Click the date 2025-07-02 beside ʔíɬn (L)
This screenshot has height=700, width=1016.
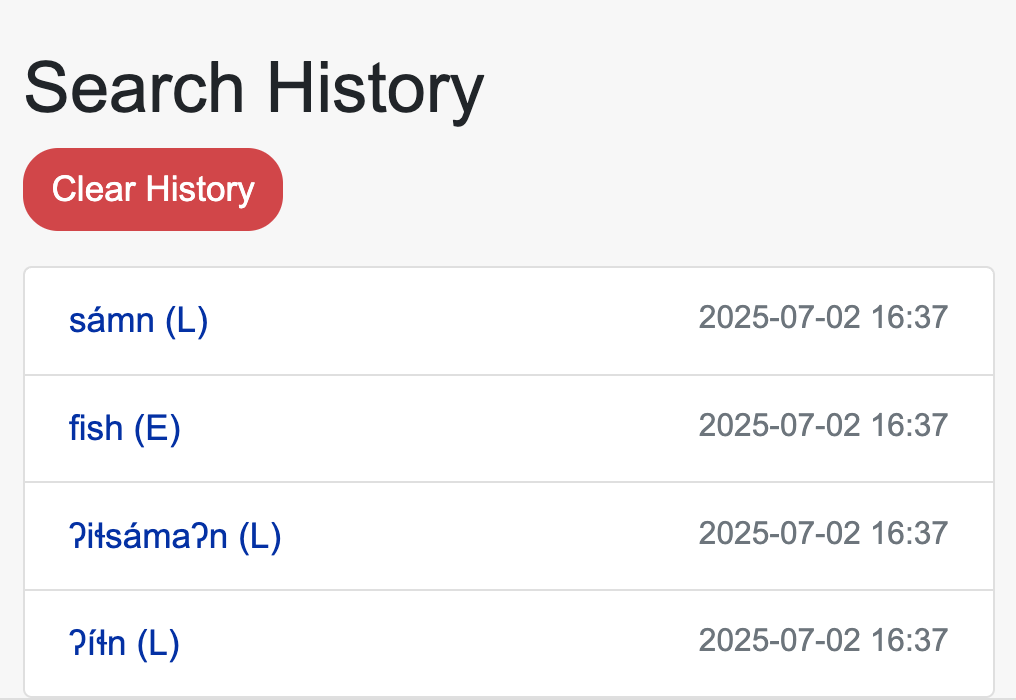[x=779, y=640]
